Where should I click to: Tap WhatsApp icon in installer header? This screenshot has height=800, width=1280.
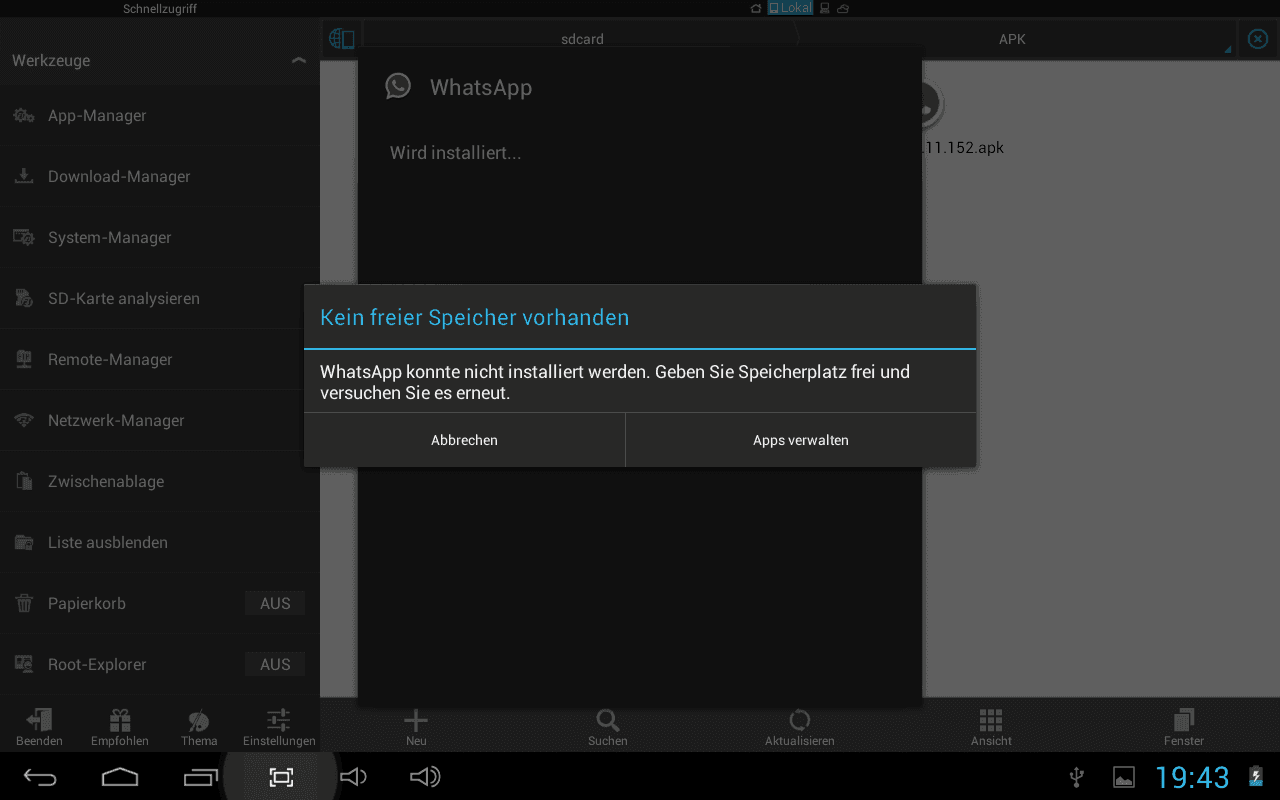pos(398,86)
